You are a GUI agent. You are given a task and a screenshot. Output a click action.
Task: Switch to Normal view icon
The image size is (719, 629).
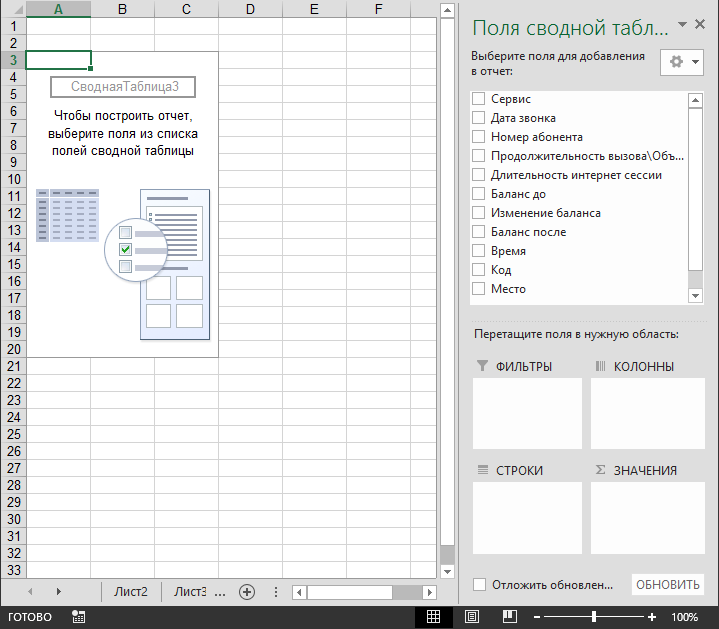[433, 617]
